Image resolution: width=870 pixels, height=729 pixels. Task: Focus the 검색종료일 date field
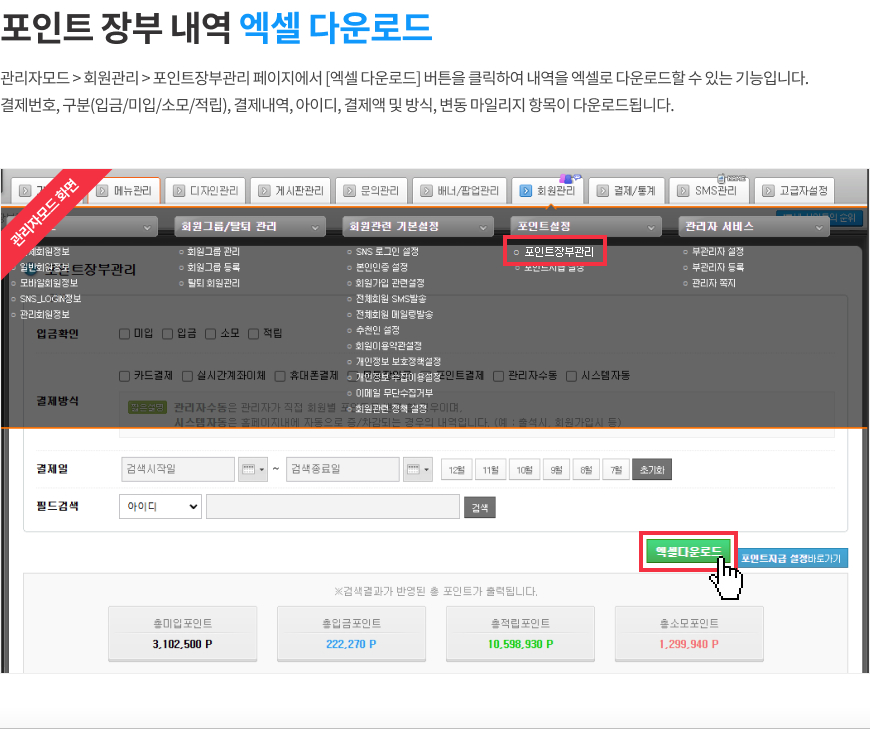[x=343, y=469]
